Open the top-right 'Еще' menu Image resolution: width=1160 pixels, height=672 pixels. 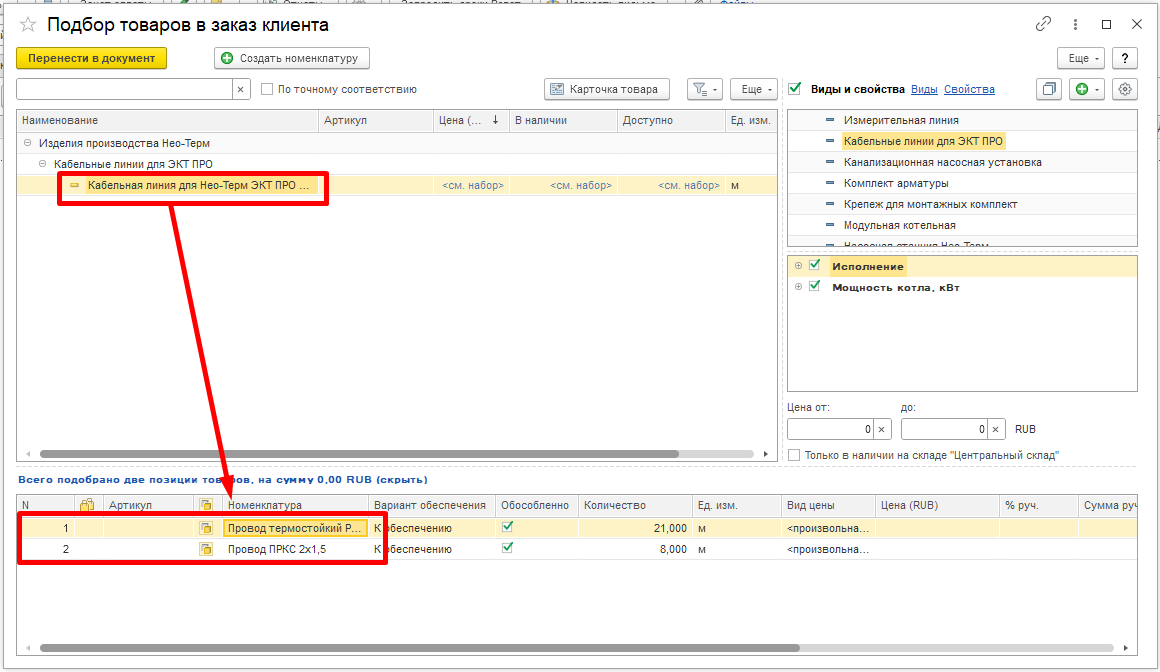click(1081, 58)
